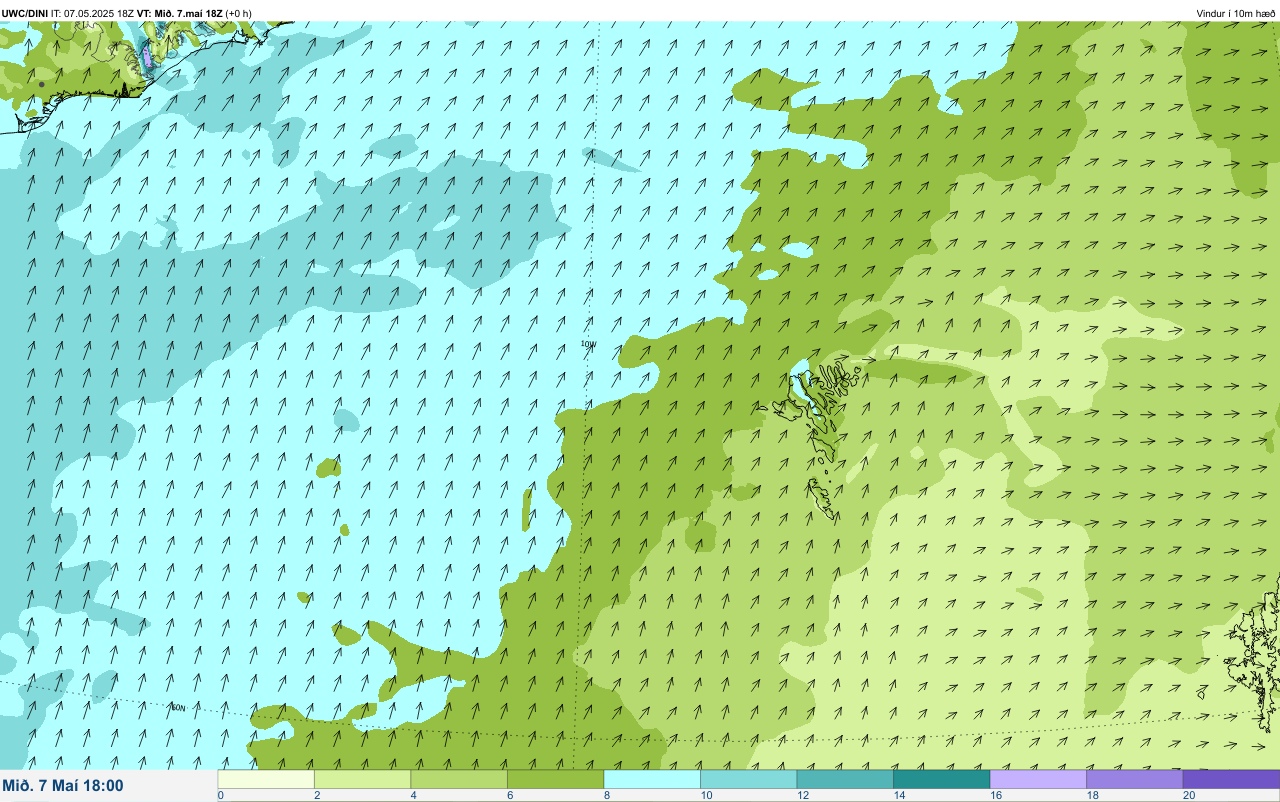Click the 'IT: 07.05.2025 18Z' header text
Screen dimensions: 1280x802
[x=90, y=13]
